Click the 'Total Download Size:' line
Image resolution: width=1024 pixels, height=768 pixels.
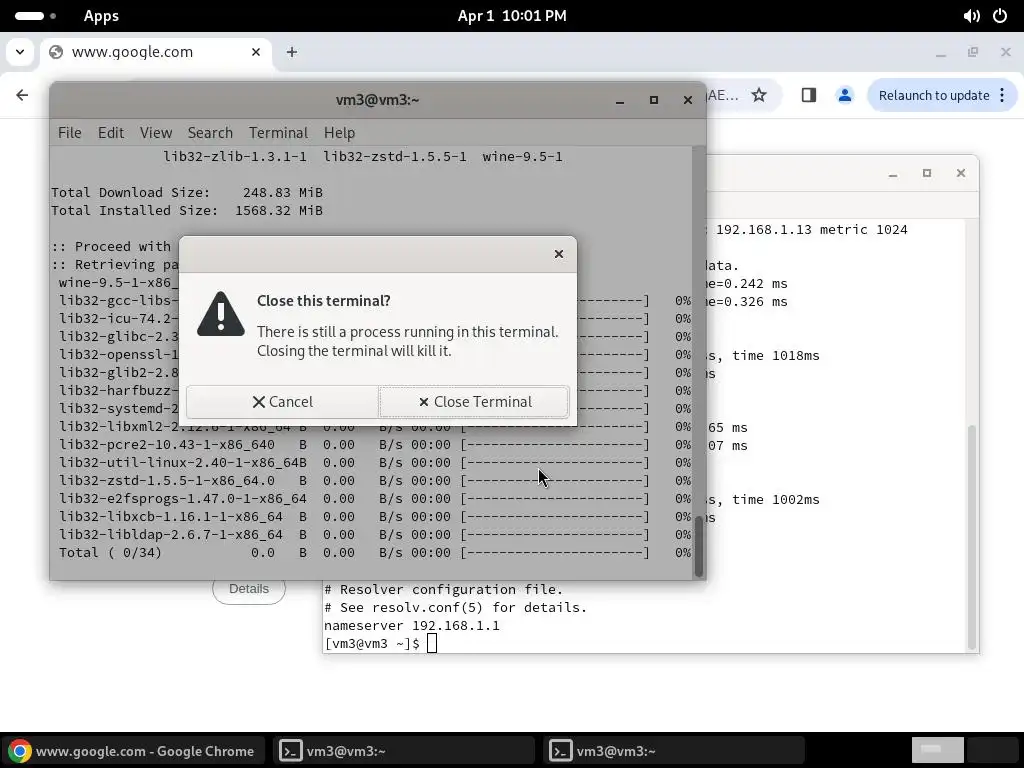(187, 193)
